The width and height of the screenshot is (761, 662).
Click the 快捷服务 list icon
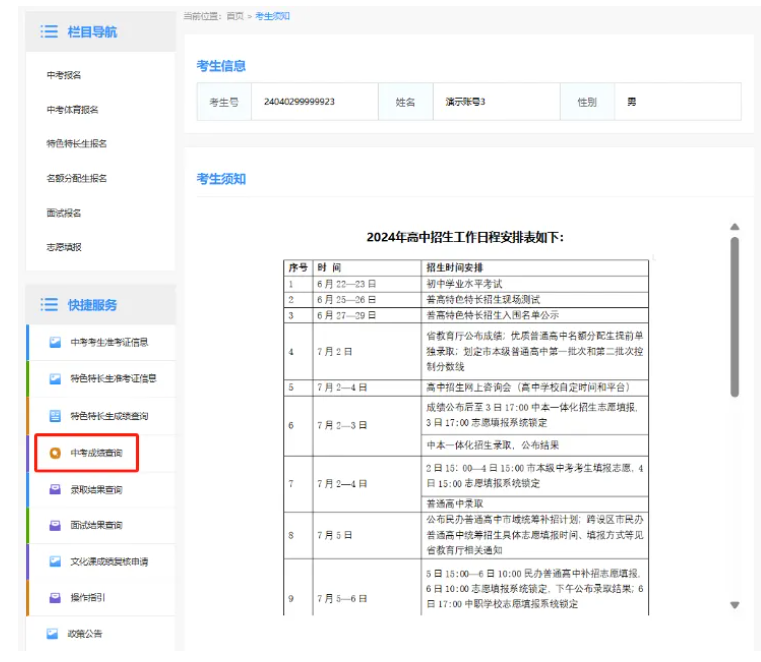49,304
